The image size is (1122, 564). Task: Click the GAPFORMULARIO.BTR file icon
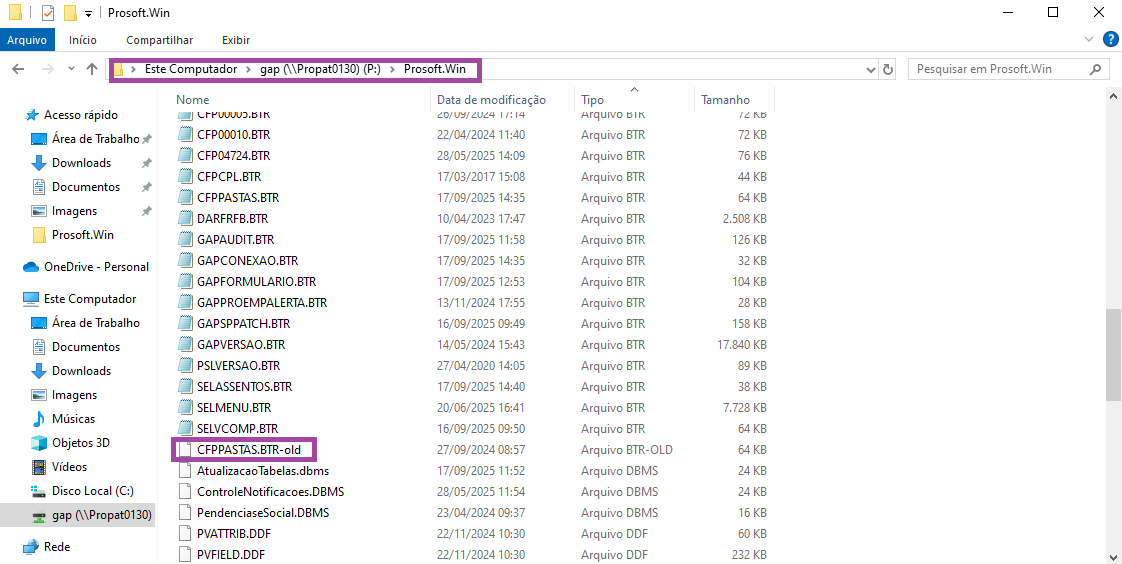185,281
